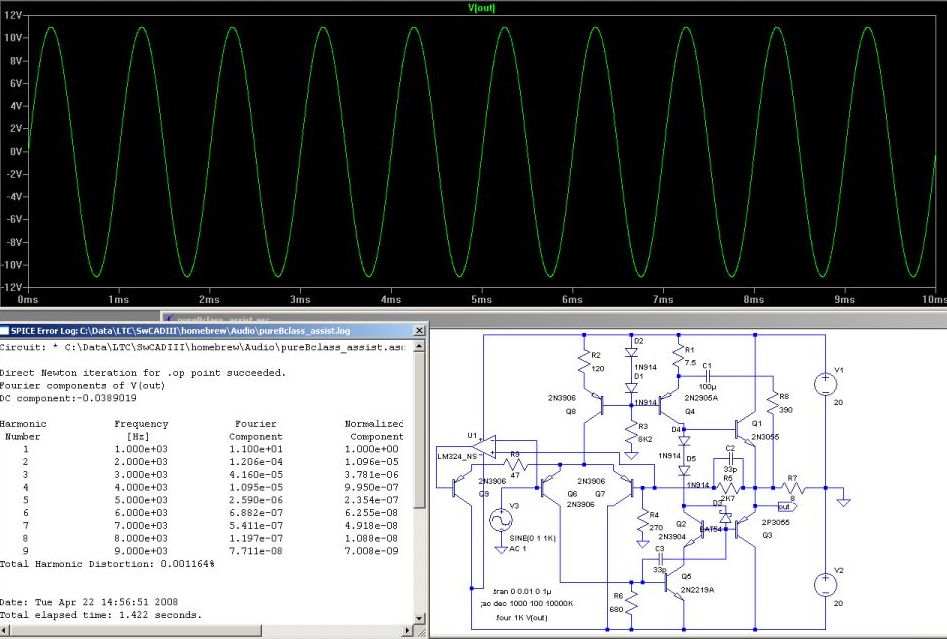The image size is (947, 639).
Task: Click the V1 voltage source symbol
Action: [x=823, y=385]
